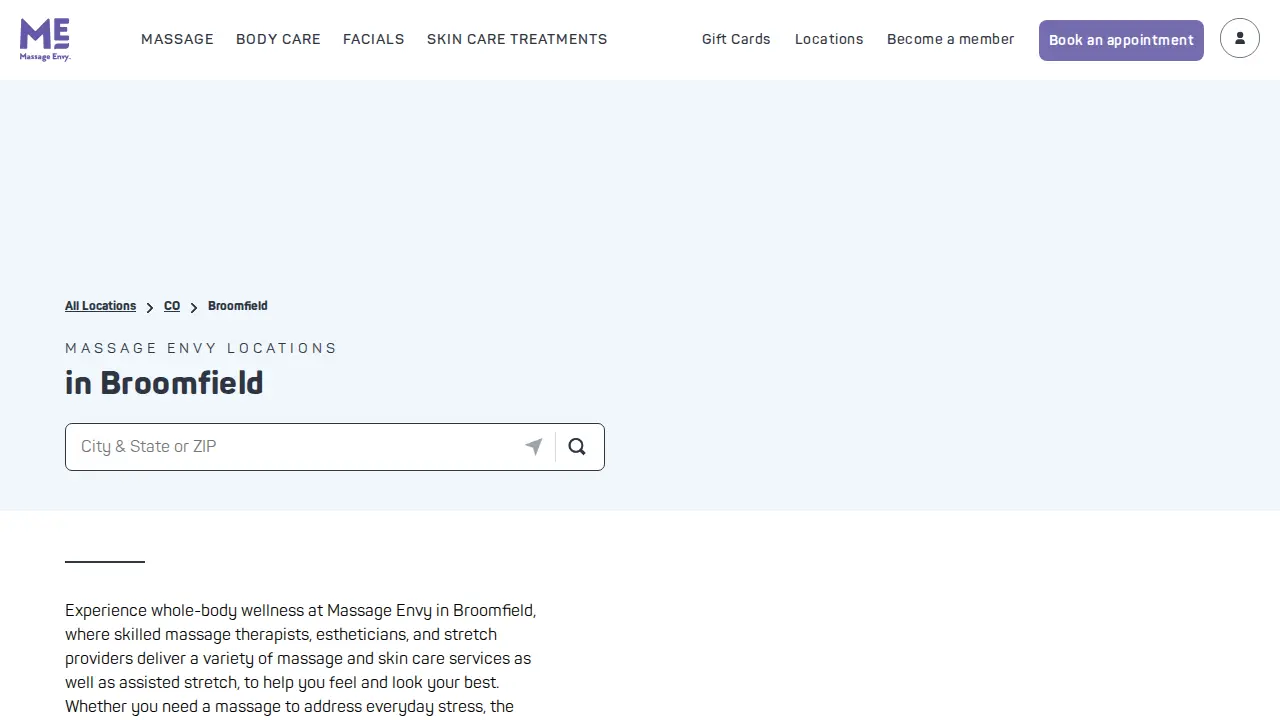
Task: Open the MASSAGE menu
Action: [177, 39]
